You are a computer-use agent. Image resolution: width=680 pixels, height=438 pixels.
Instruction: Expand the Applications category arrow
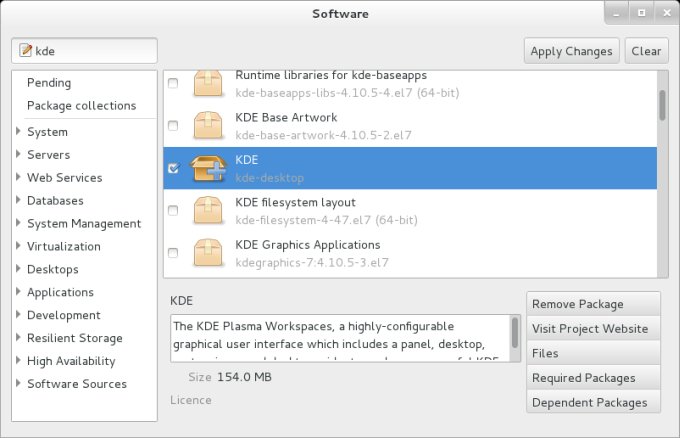click(18, 291)
